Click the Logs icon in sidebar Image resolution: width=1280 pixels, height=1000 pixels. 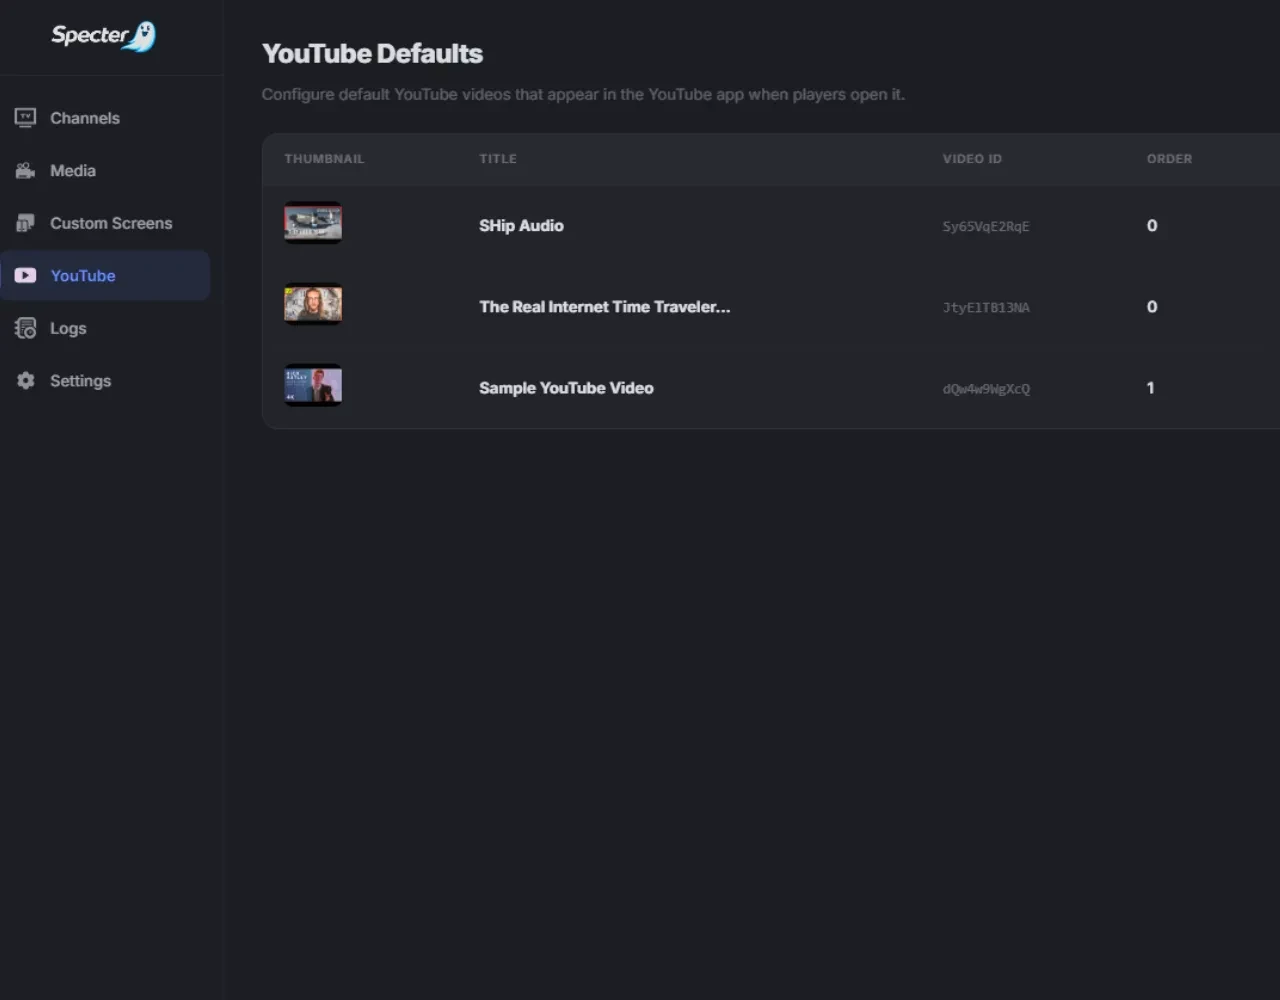click(x=25, y=328)
